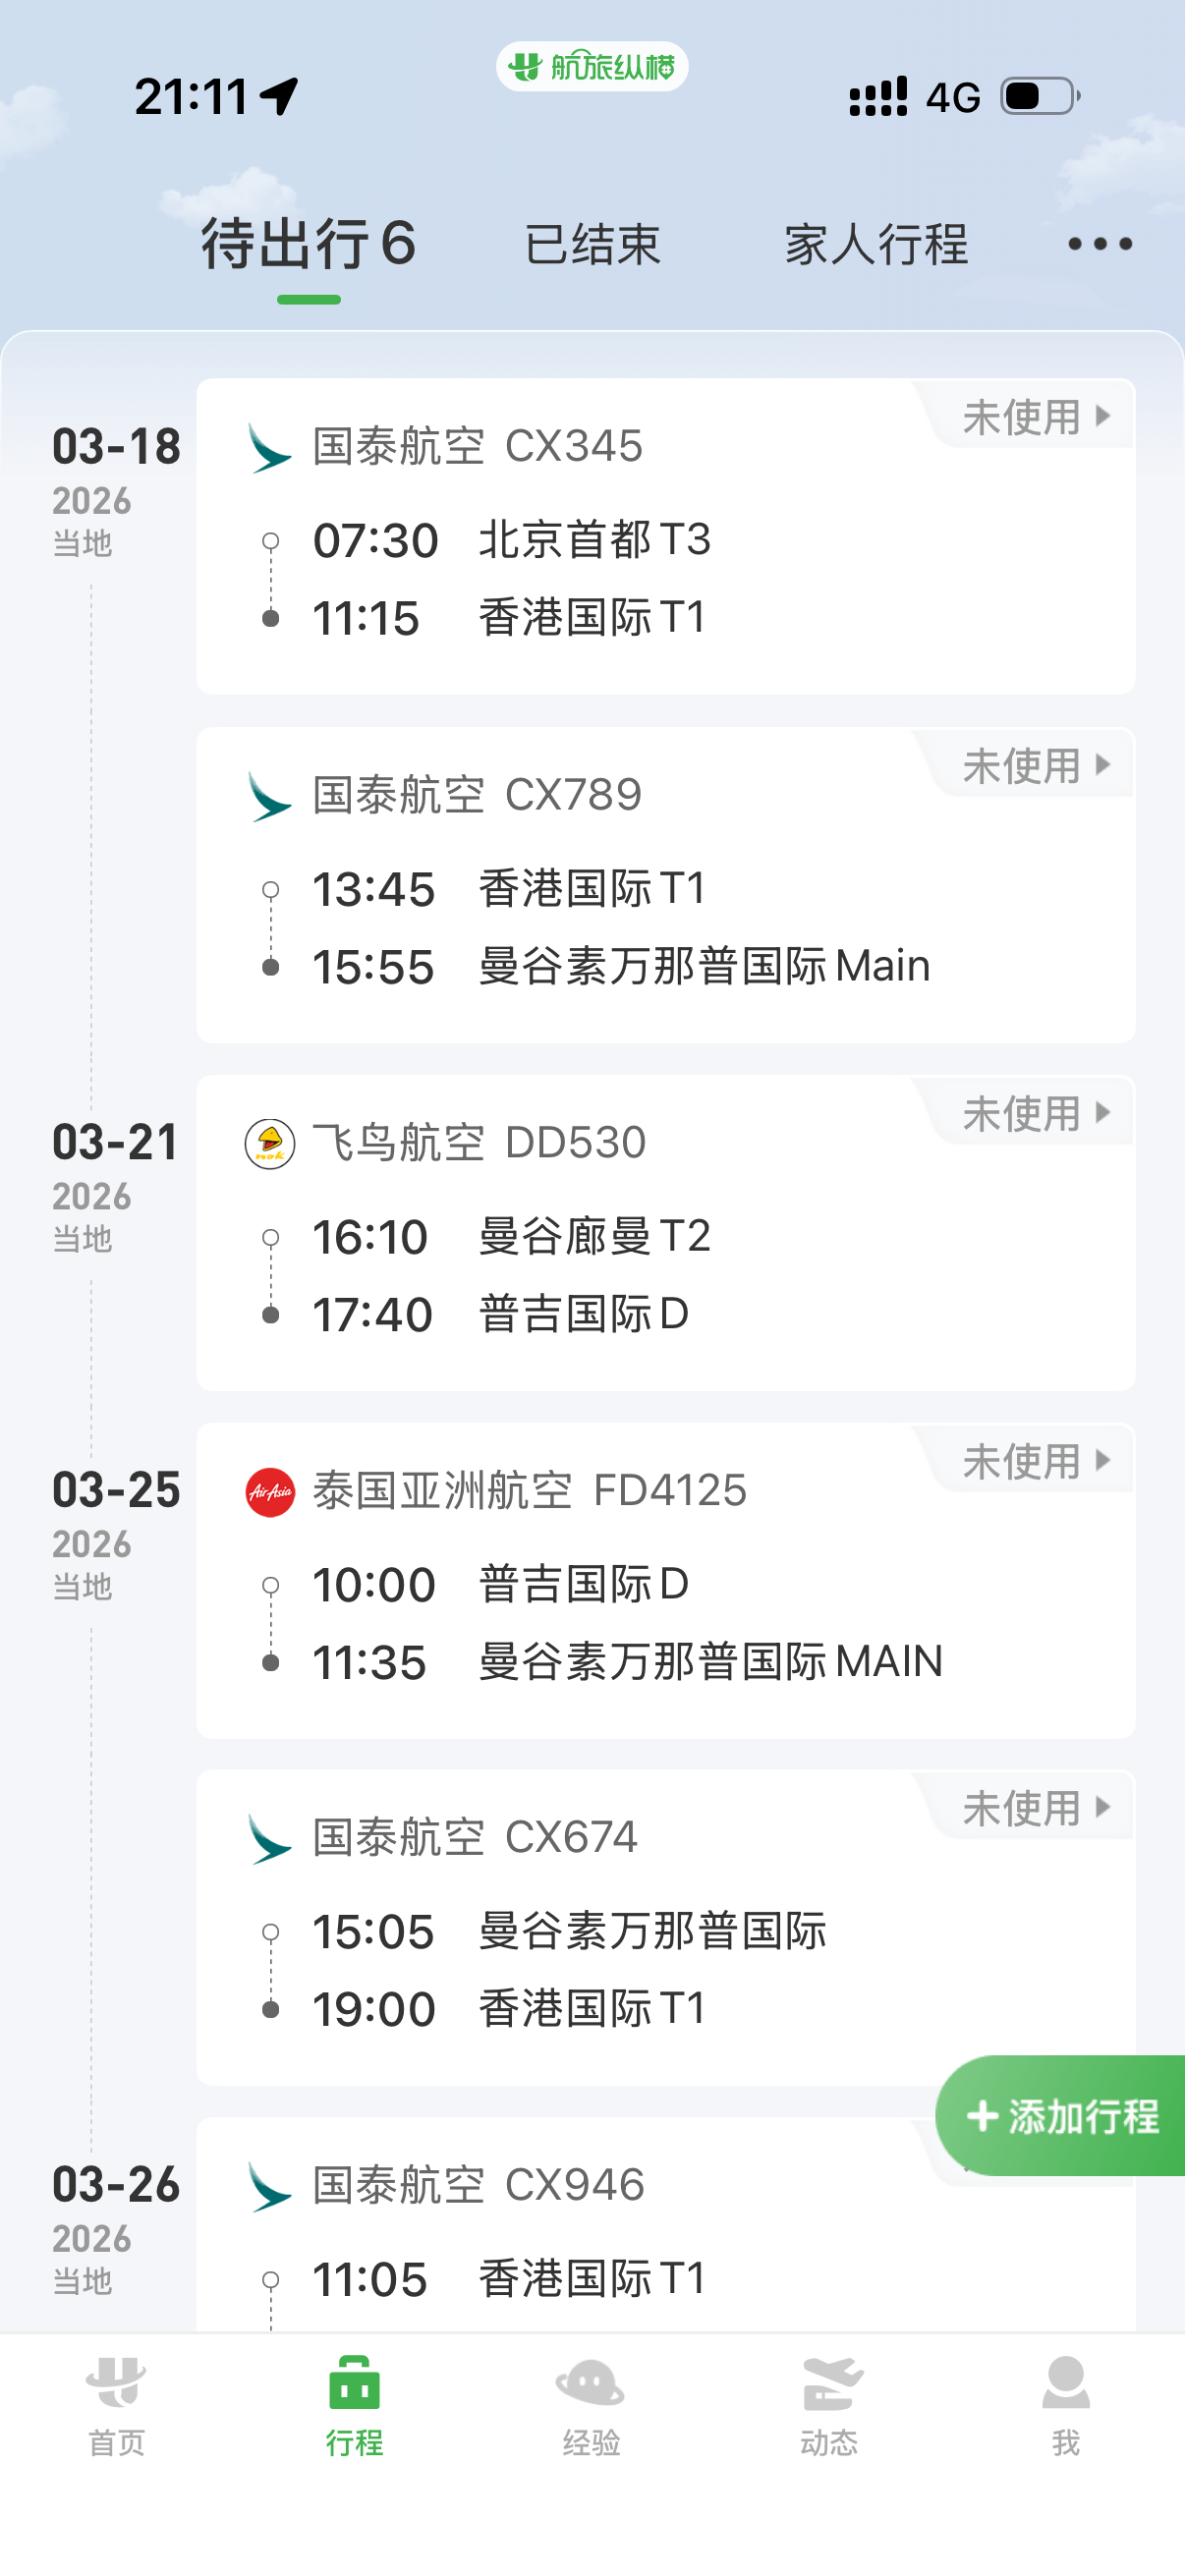This screenshot has height=2576, width=1185.
Task: Tap the three-dot more options icon
Action: click(1099, 244)
